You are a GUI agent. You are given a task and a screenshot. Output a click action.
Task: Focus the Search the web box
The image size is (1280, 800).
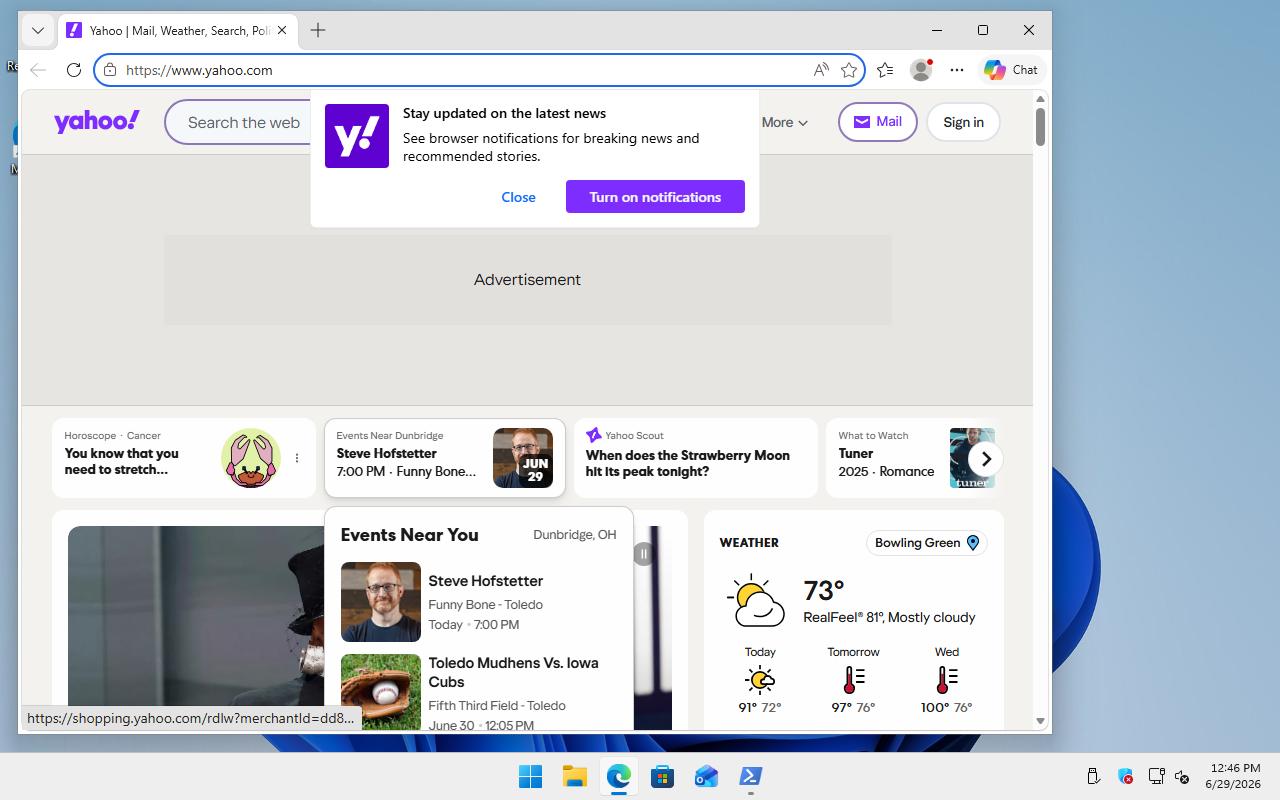(243, 122)
